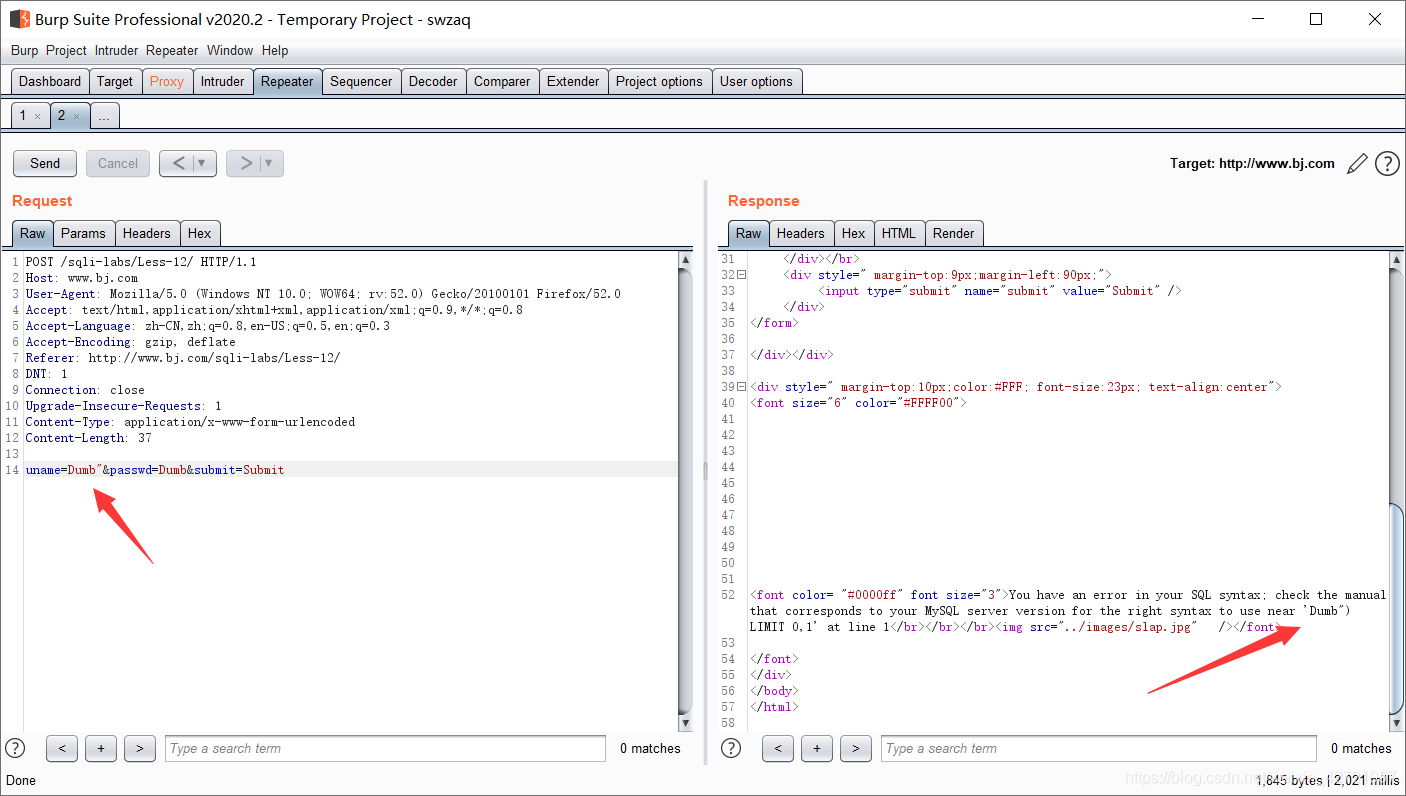Click the request search term field

[385, 748]
